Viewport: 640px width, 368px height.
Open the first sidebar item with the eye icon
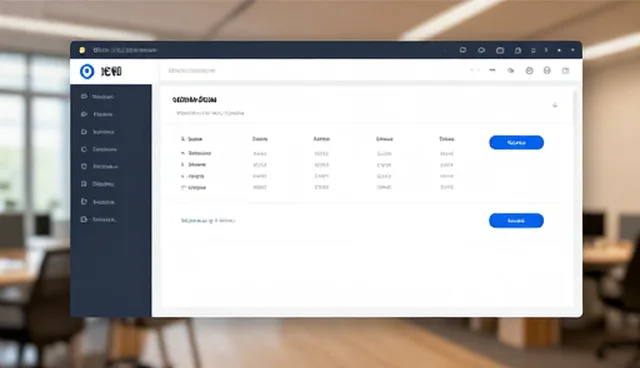point(98,97)
